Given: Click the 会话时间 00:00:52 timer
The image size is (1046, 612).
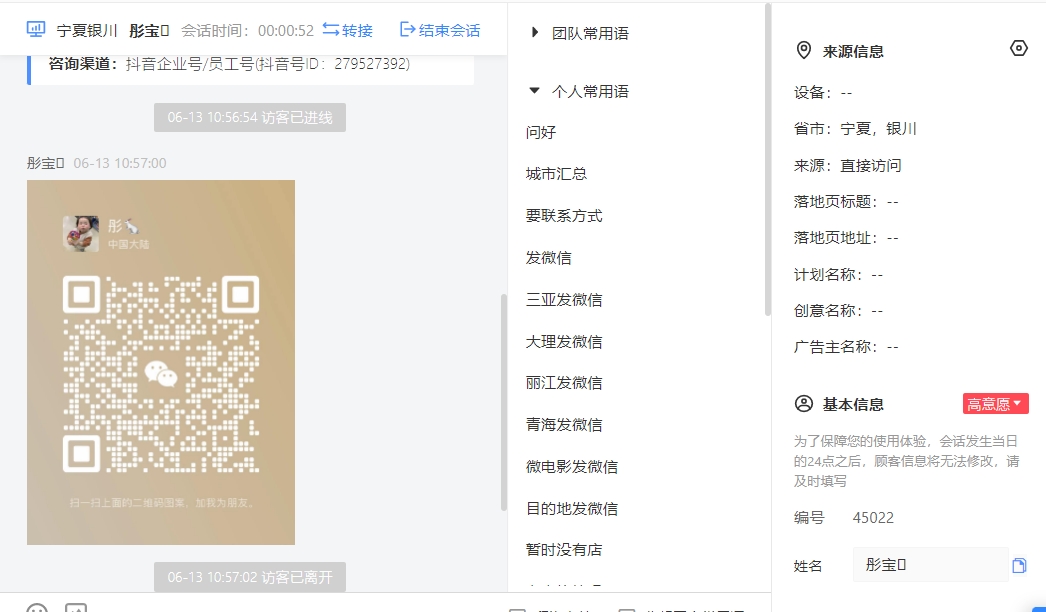Looking at the screenshot, I should click(247, 31).
